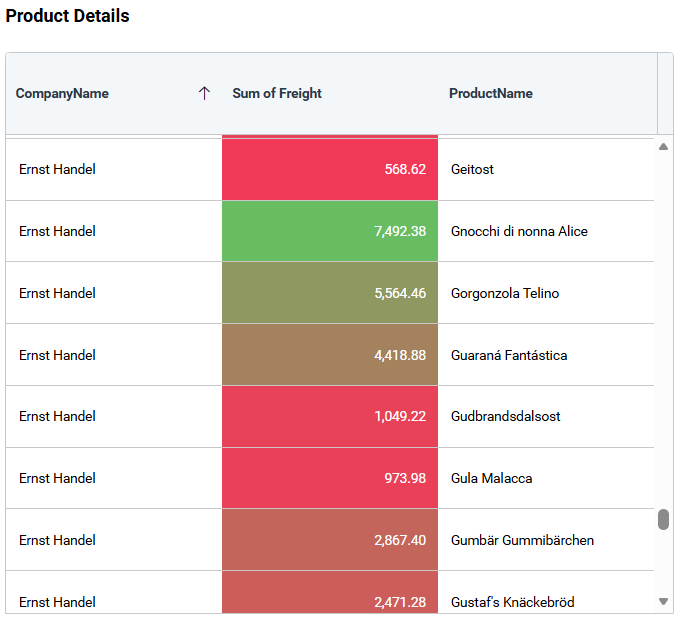Select the 973.98 freight cell
The image size is (680, 620).
330,478
